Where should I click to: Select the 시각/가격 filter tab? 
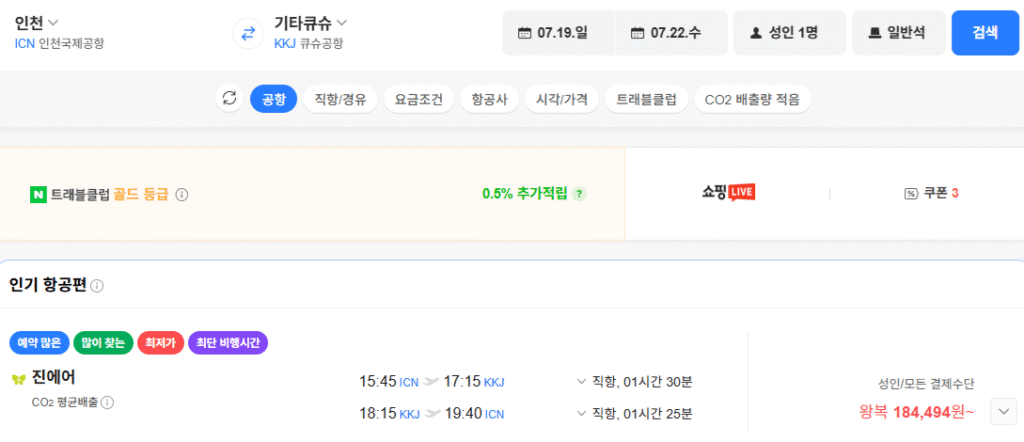pos(562,99)
